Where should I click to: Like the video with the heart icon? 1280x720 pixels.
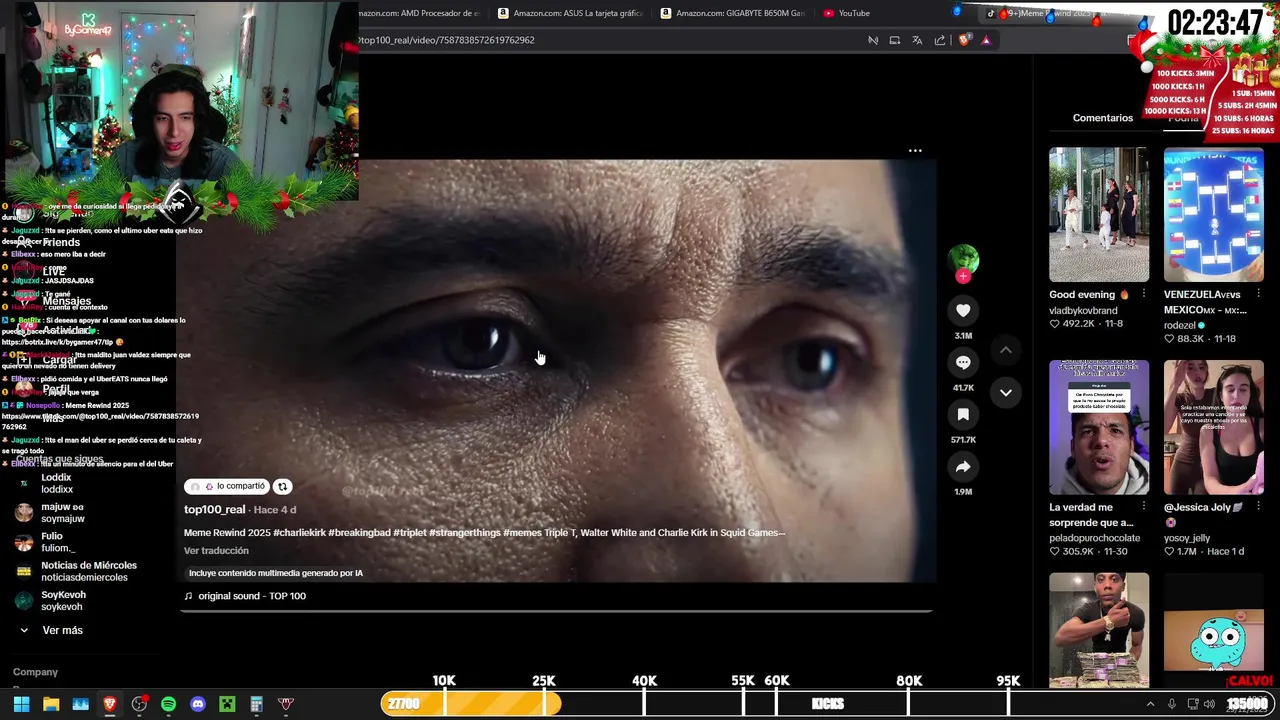963,311
